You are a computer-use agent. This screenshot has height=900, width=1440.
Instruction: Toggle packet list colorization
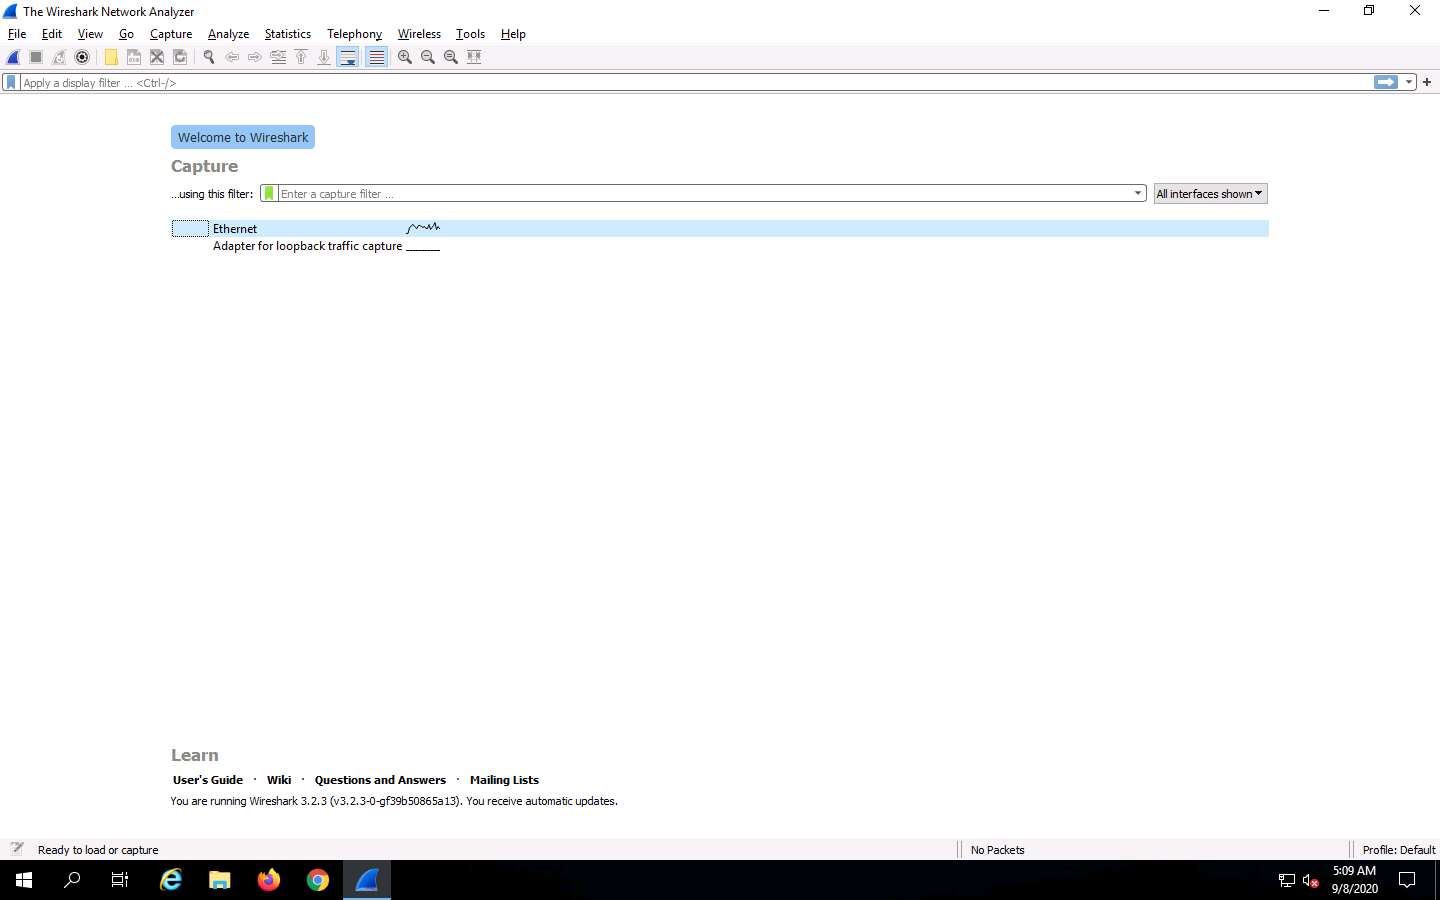point(376,57)
